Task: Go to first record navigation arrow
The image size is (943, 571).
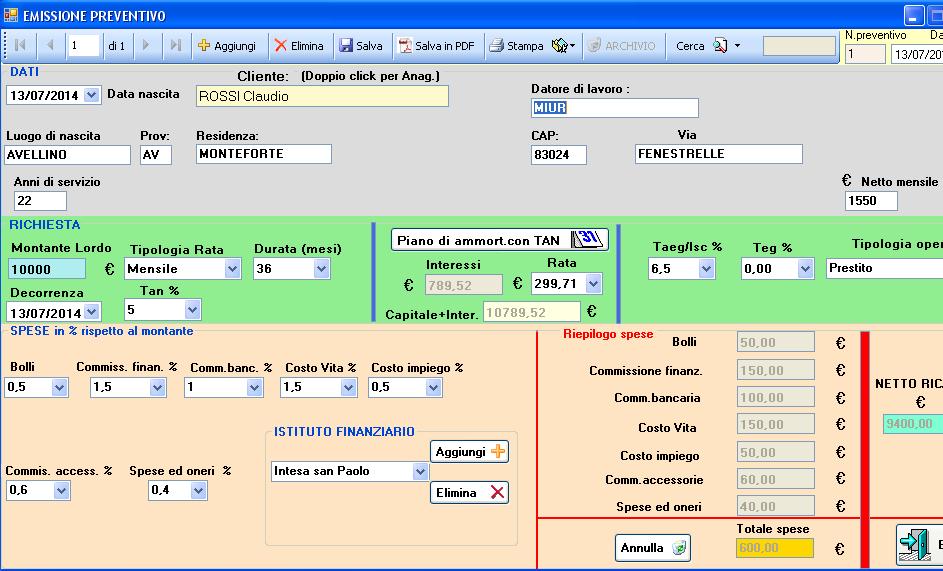Action: (x=20, y=46)
